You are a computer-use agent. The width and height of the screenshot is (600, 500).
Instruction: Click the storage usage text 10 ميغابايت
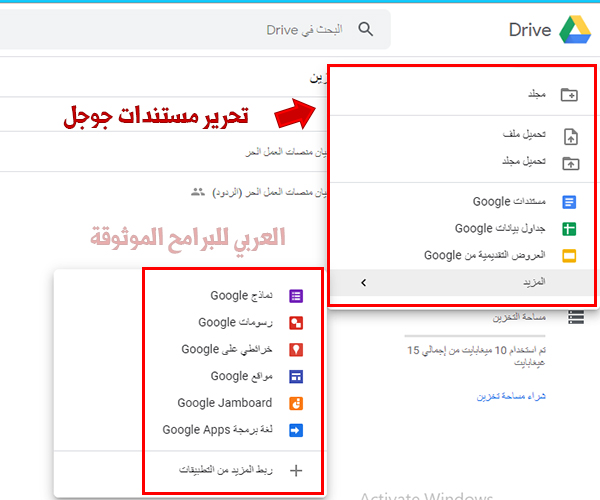coord(476,356)
